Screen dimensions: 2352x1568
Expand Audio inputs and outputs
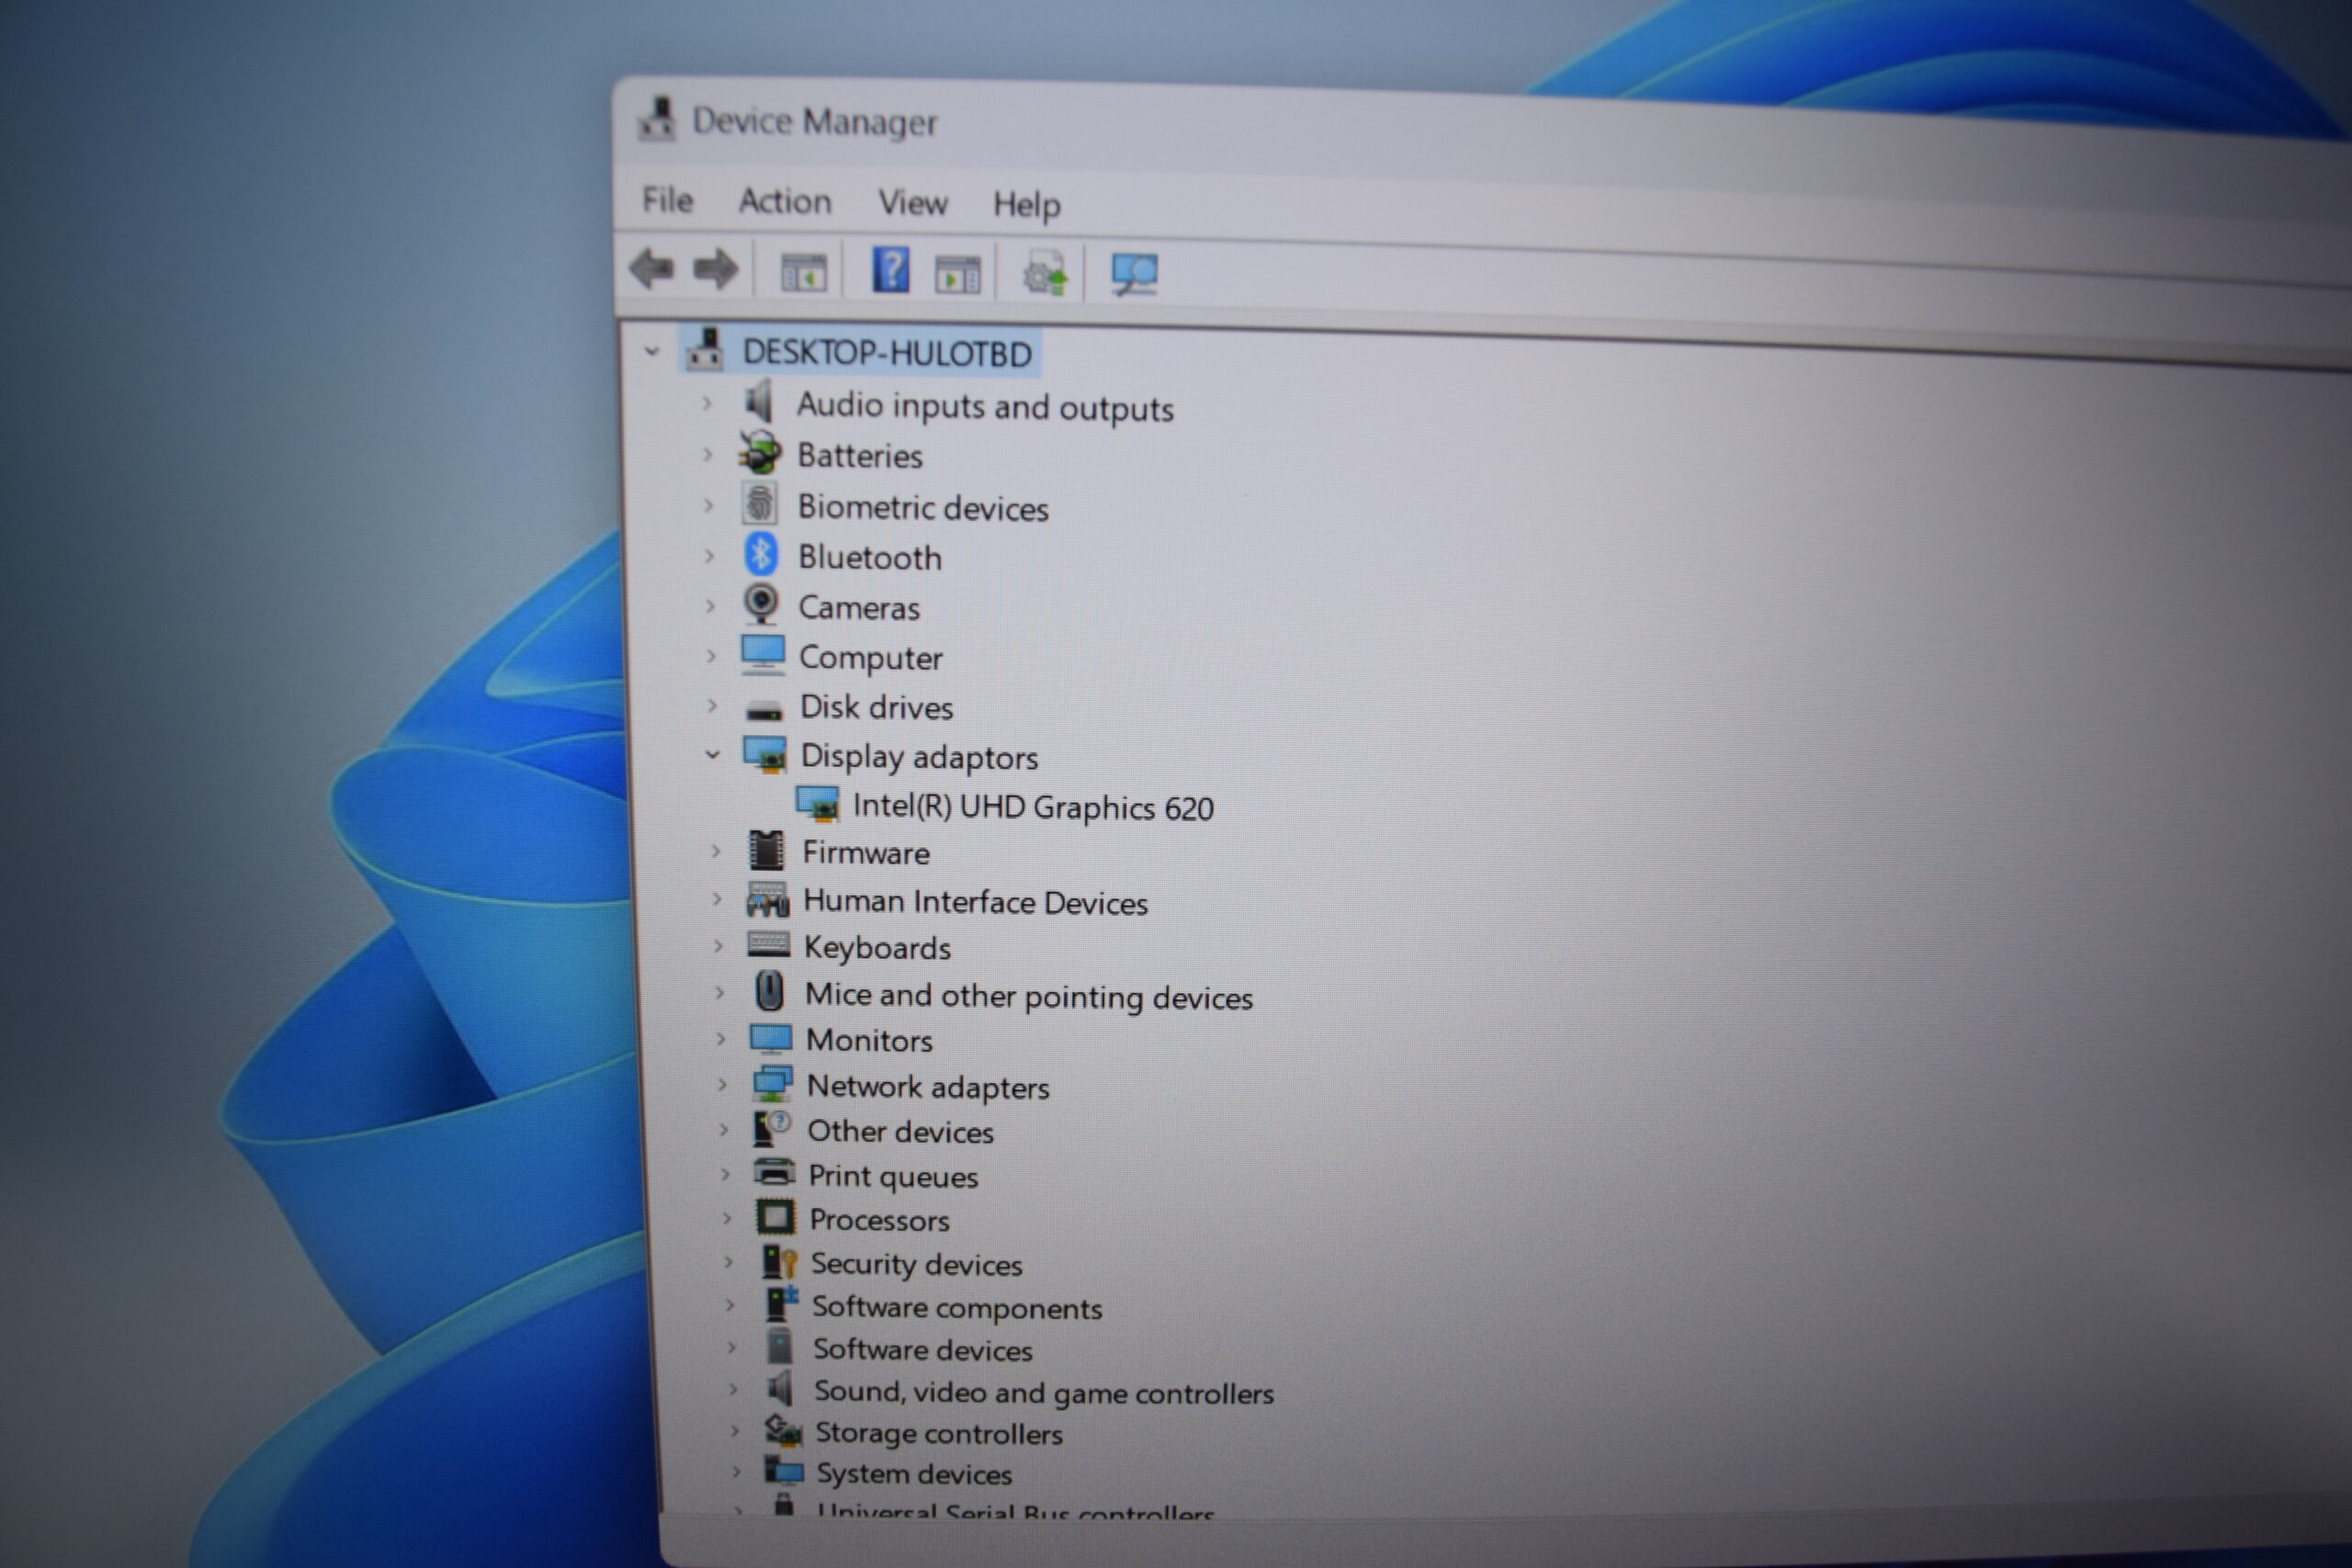click(707, 403)
